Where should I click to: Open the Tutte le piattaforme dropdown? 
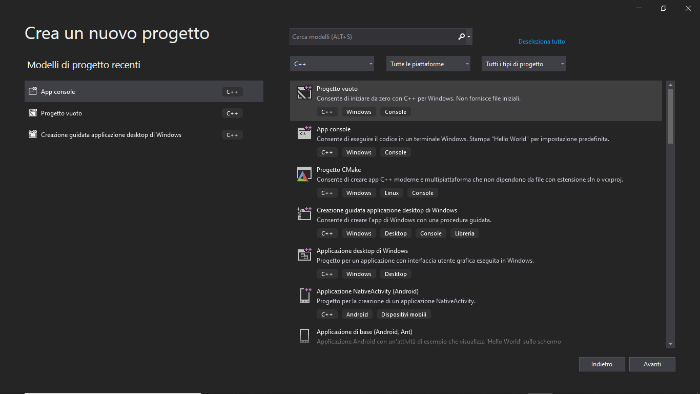click(x=428, y=64)
